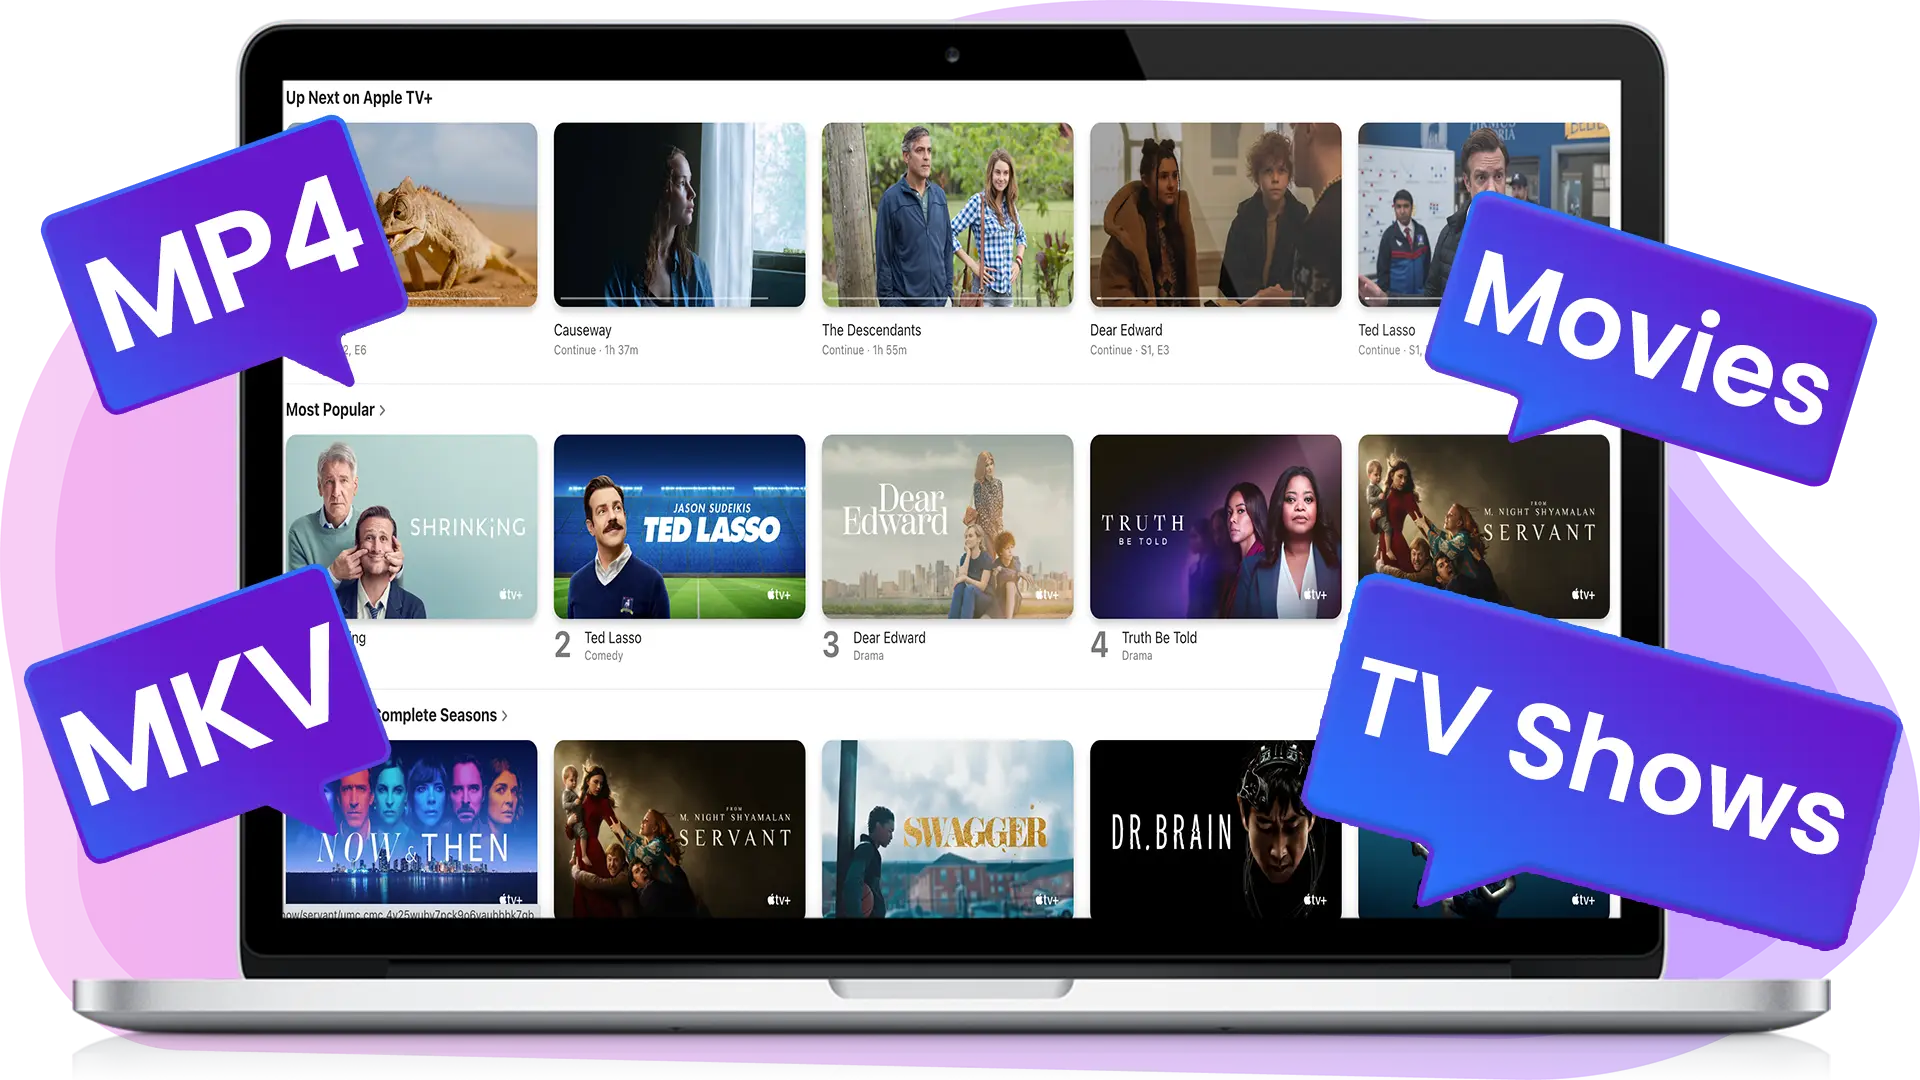Continue watching Causeway

pos(678,215)
